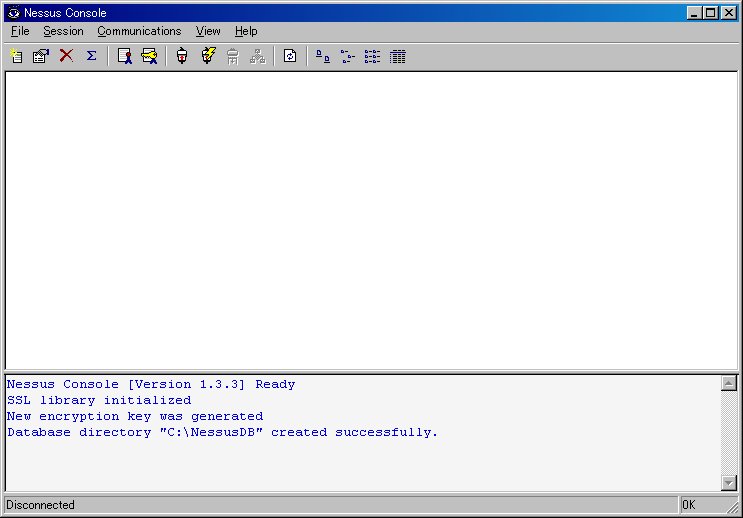Switch to small icons view

[x=347, y=56]
